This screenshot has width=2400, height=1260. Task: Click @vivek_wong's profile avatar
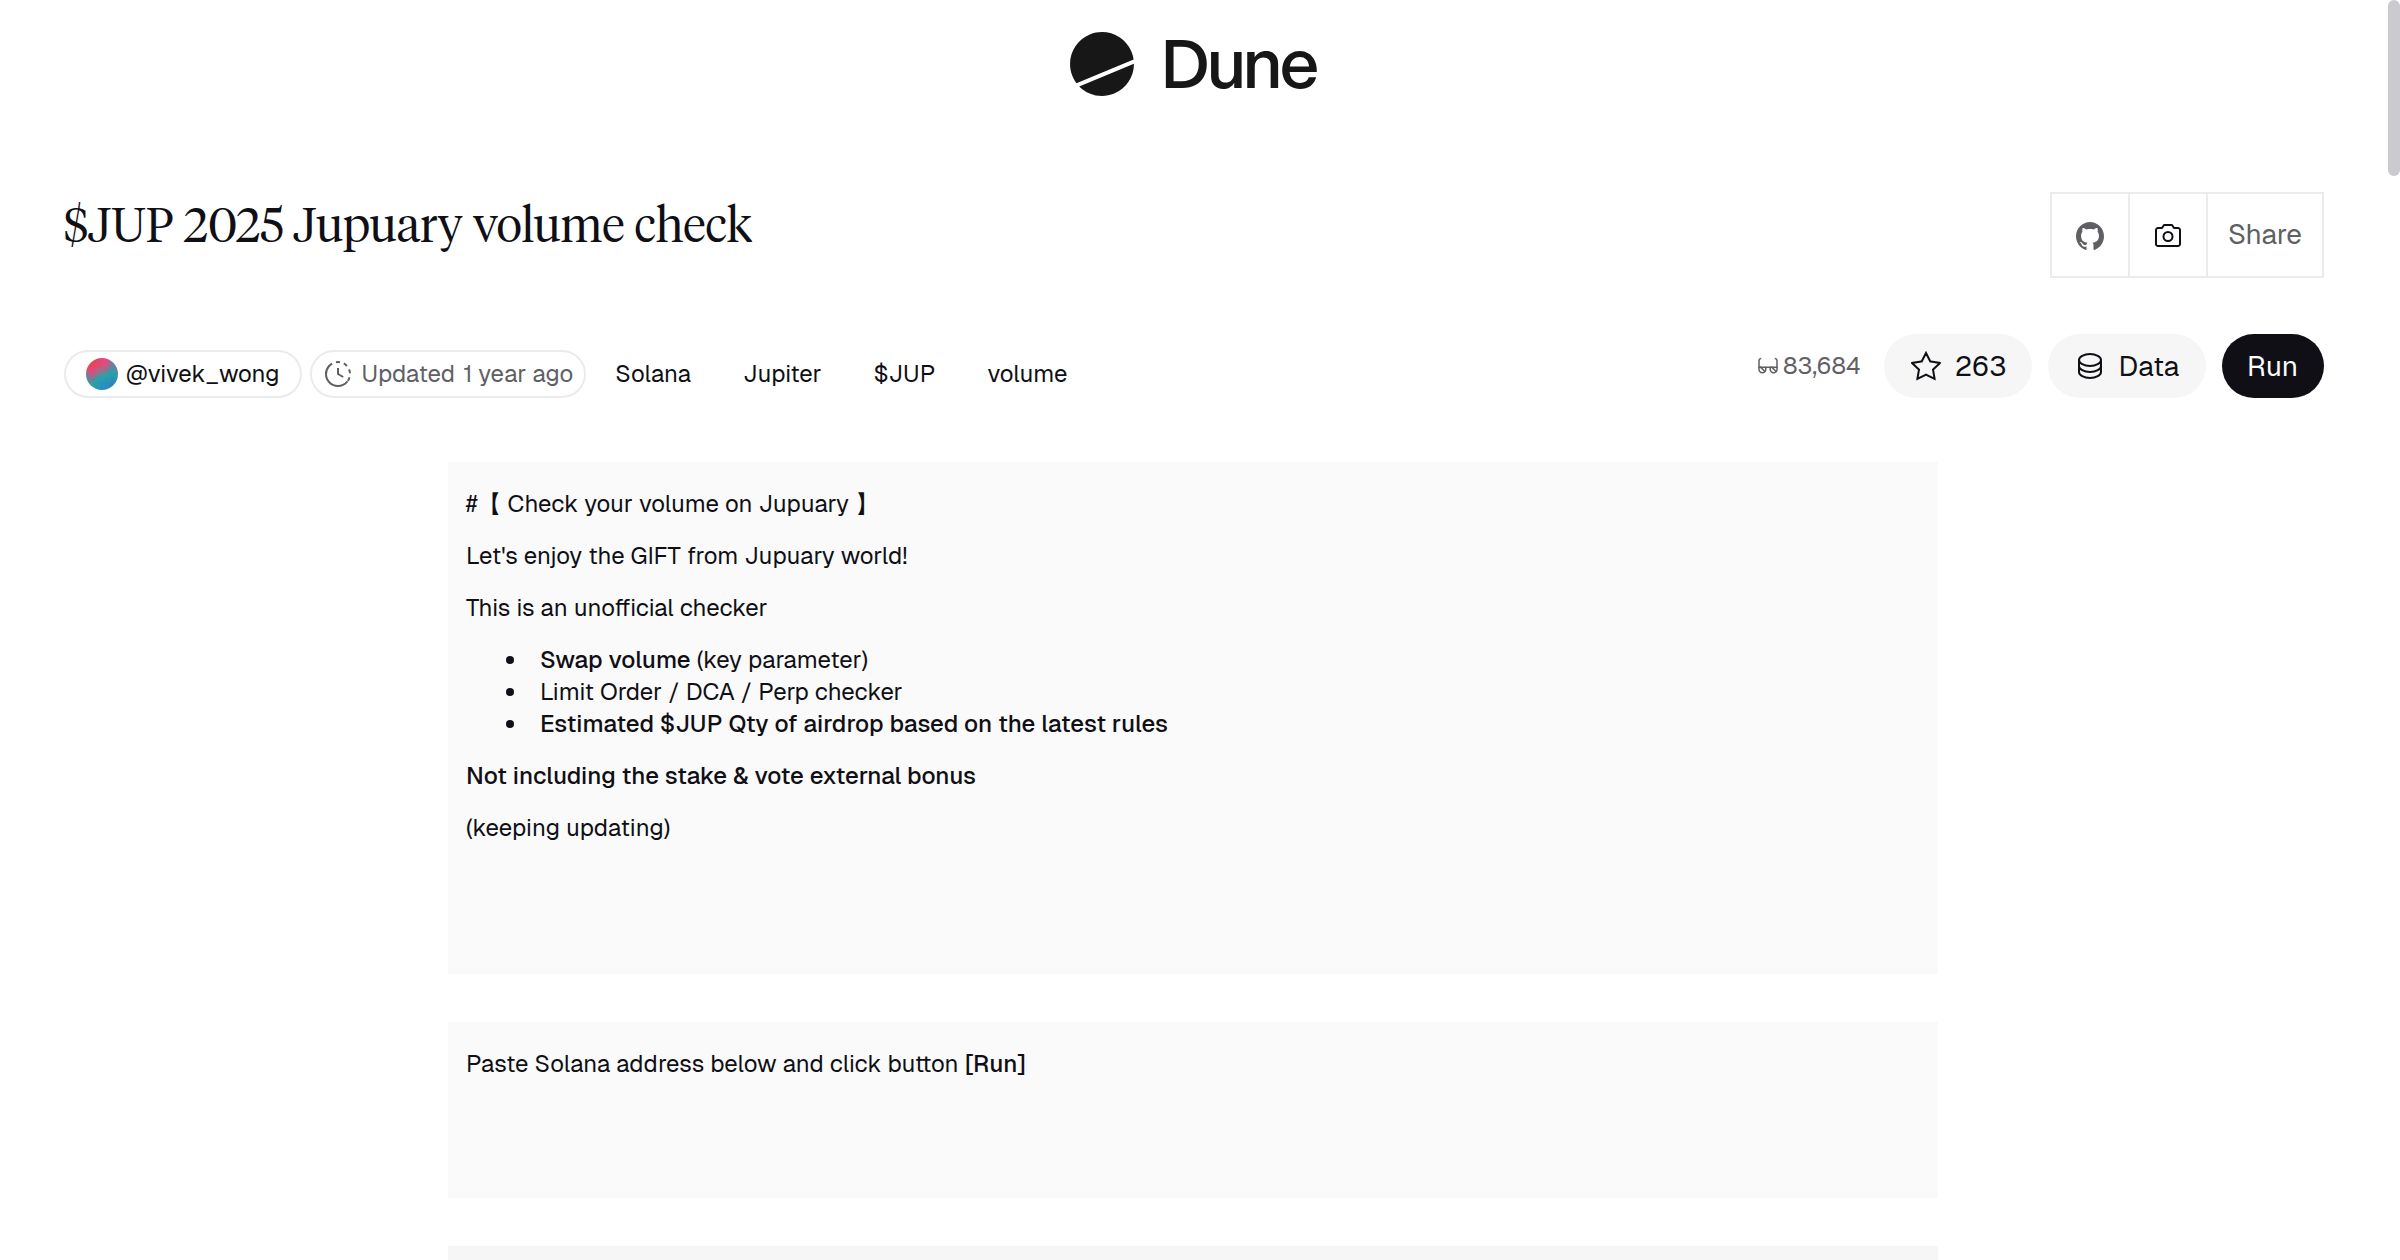pyautogui.click(x=103, y=372)
